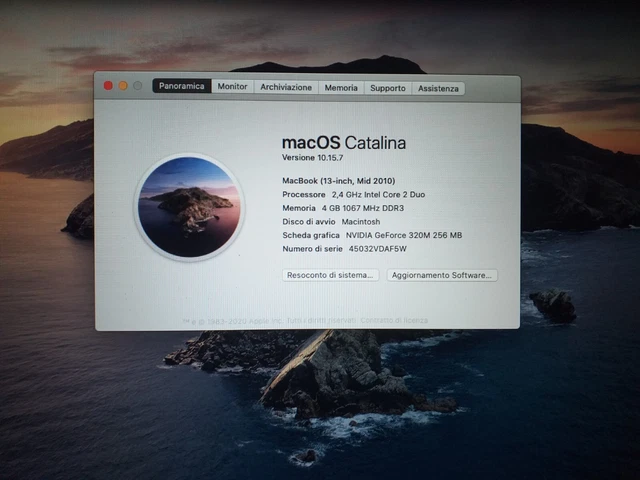Click the Numero di serie label
The width and height of the screenshot is (640, 480).
tap(312, 249)
